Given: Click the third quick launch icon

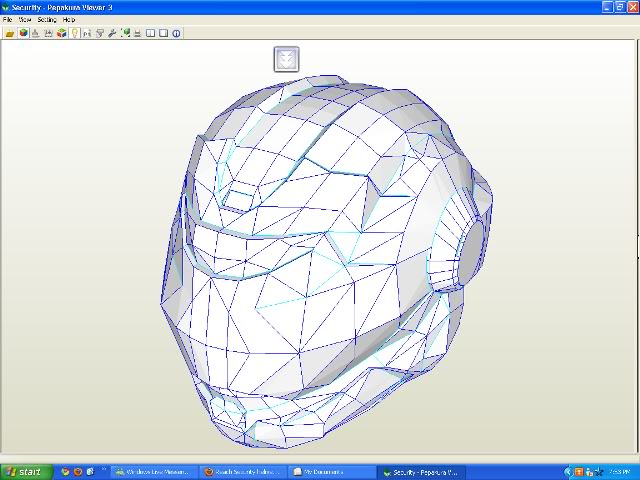Looking at the screenshot, I should (x=90, y=472).
